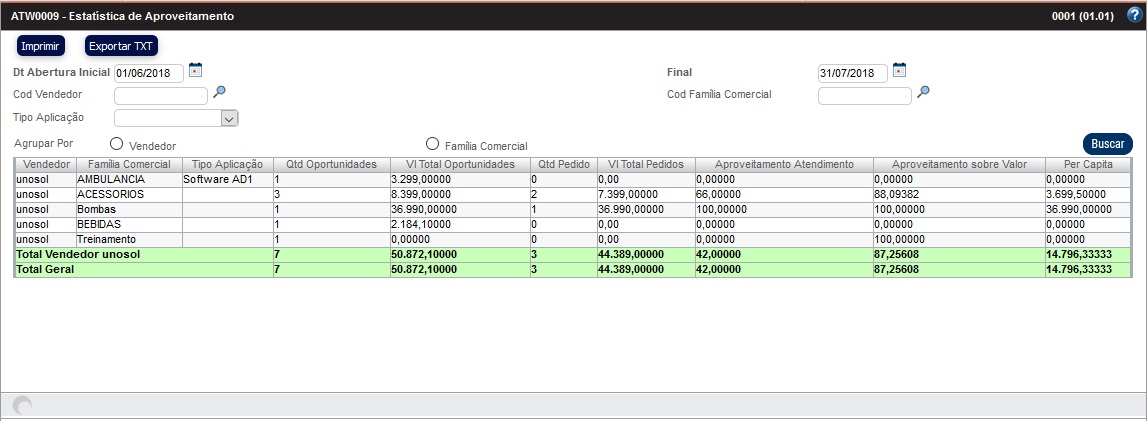Click the Qtd Oportunidades column header
Screen dimensions: 1148x421
pyautogui.click(x=330, y=164)
